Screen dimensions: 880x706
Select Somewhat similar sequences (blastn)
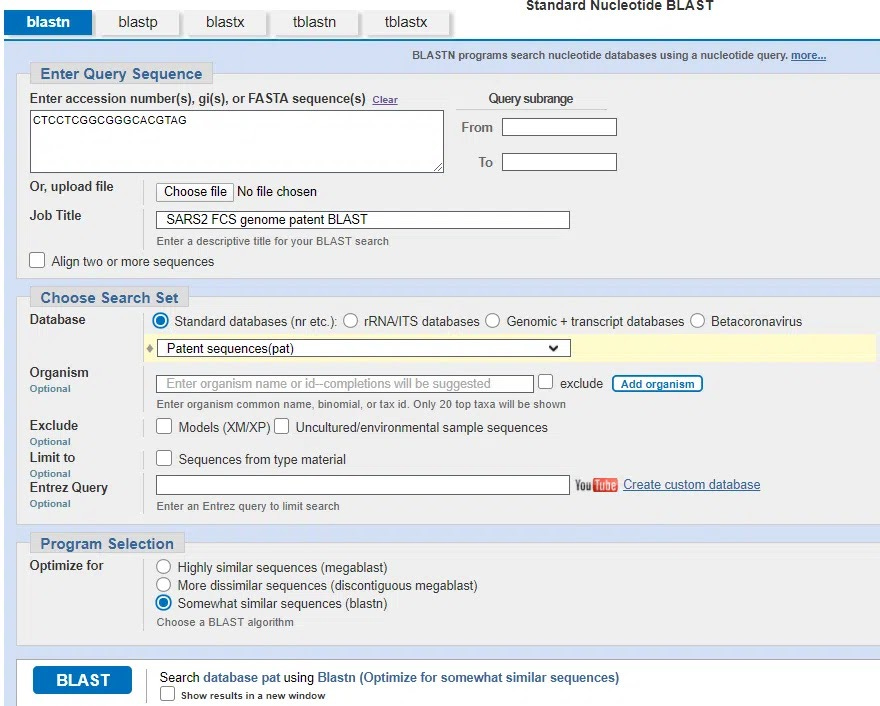click(163, 603)
